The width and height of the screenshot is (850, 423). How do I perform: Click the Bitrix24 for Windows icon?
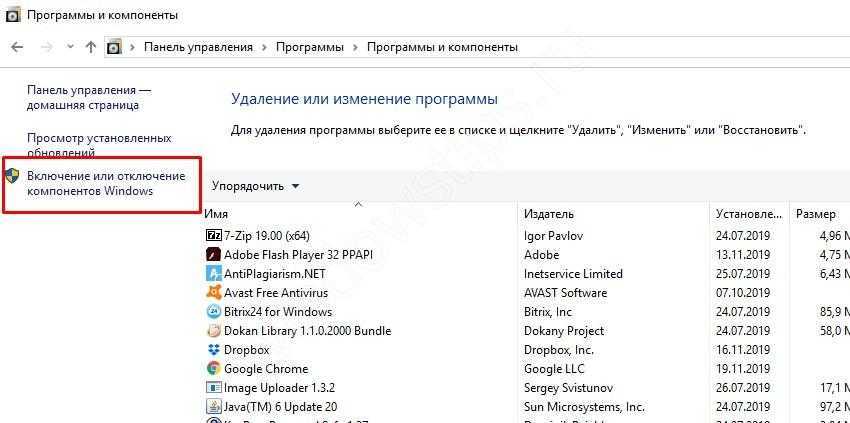pos(214,312)
